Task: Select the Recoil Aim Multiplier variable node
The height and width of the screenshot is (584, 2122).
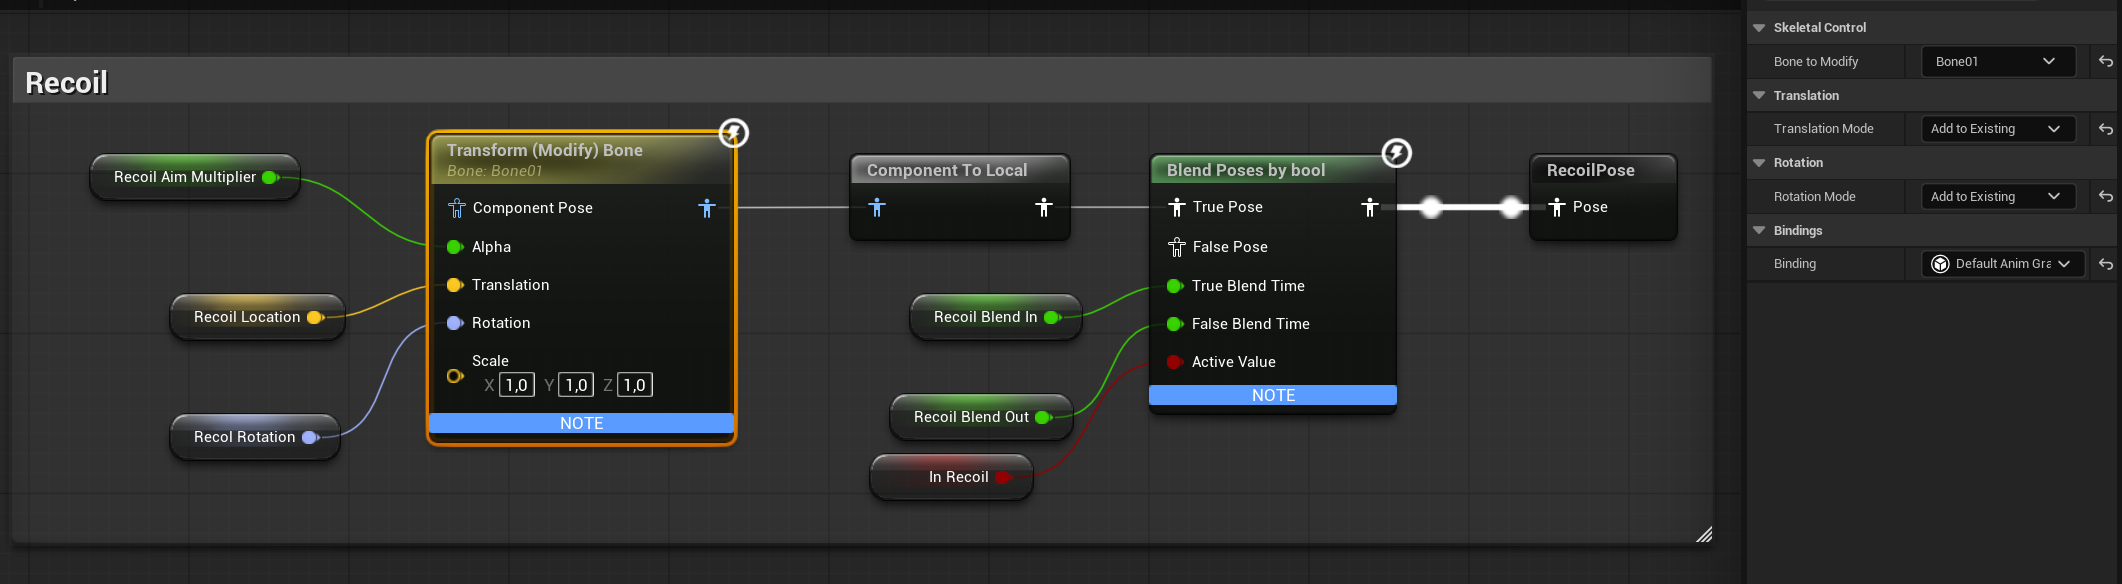Action: point(185,177)
